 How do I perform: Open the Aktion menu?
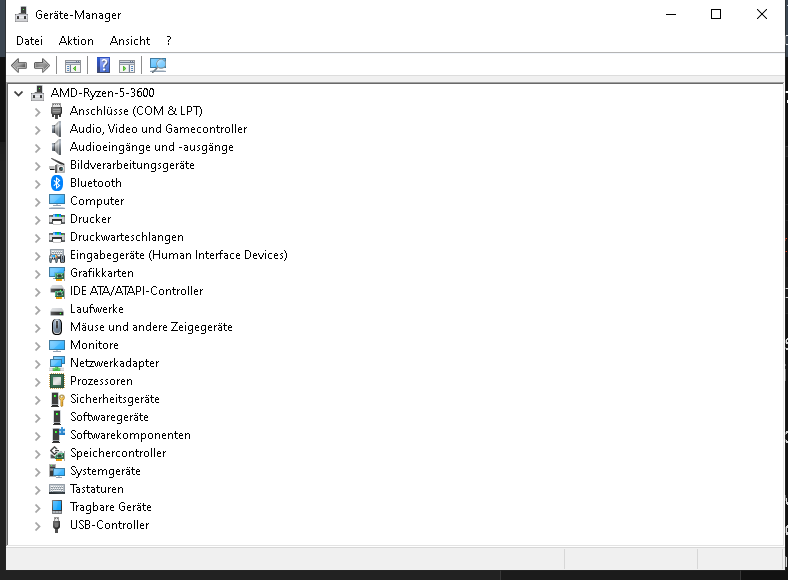(x=76, y=41)
